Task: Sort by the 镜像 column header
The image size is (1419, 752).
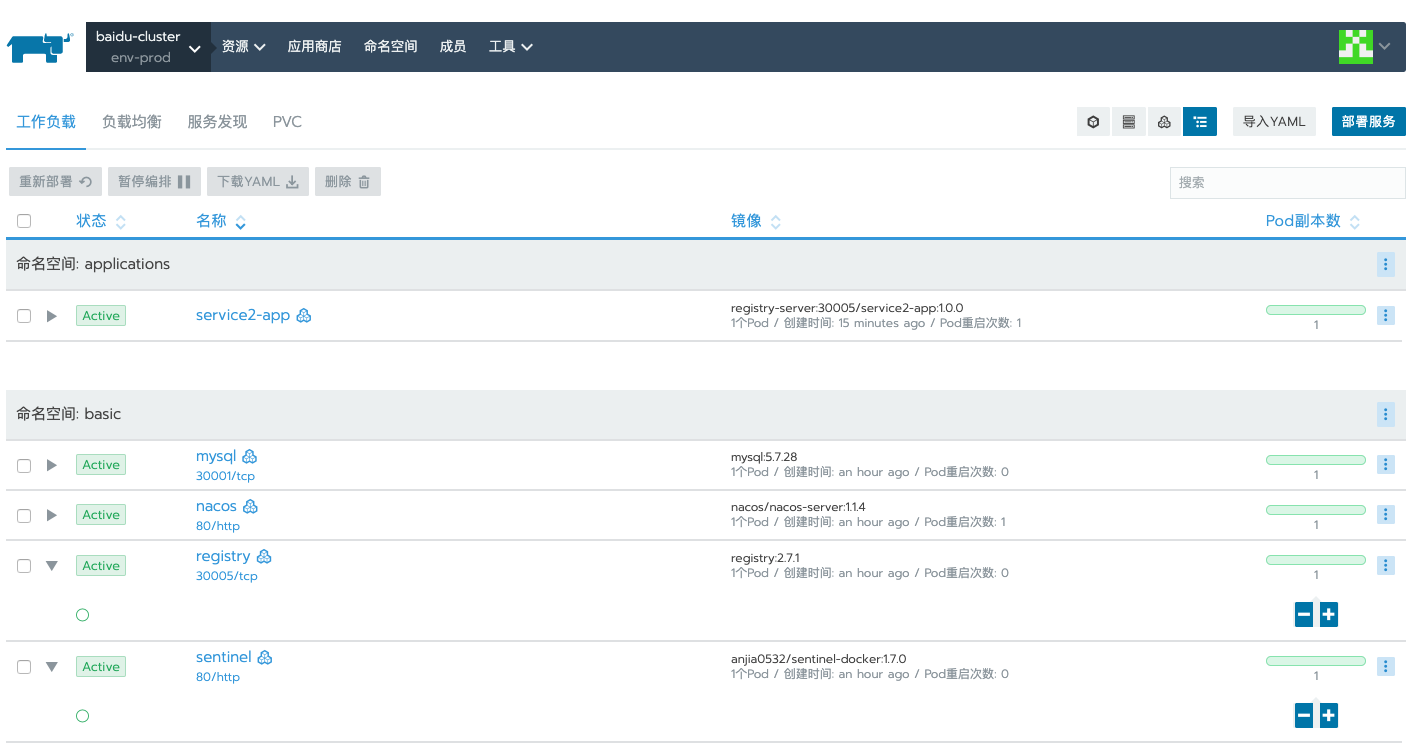Action: tap(756, 221)
